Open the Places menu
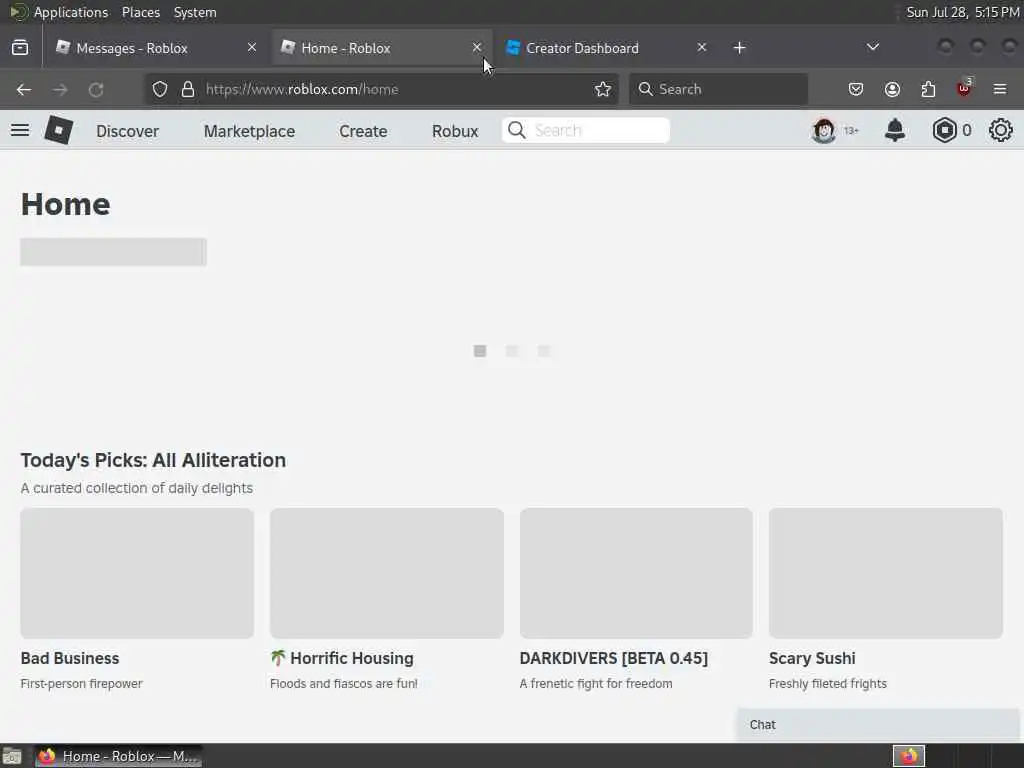 click(141, 12)
